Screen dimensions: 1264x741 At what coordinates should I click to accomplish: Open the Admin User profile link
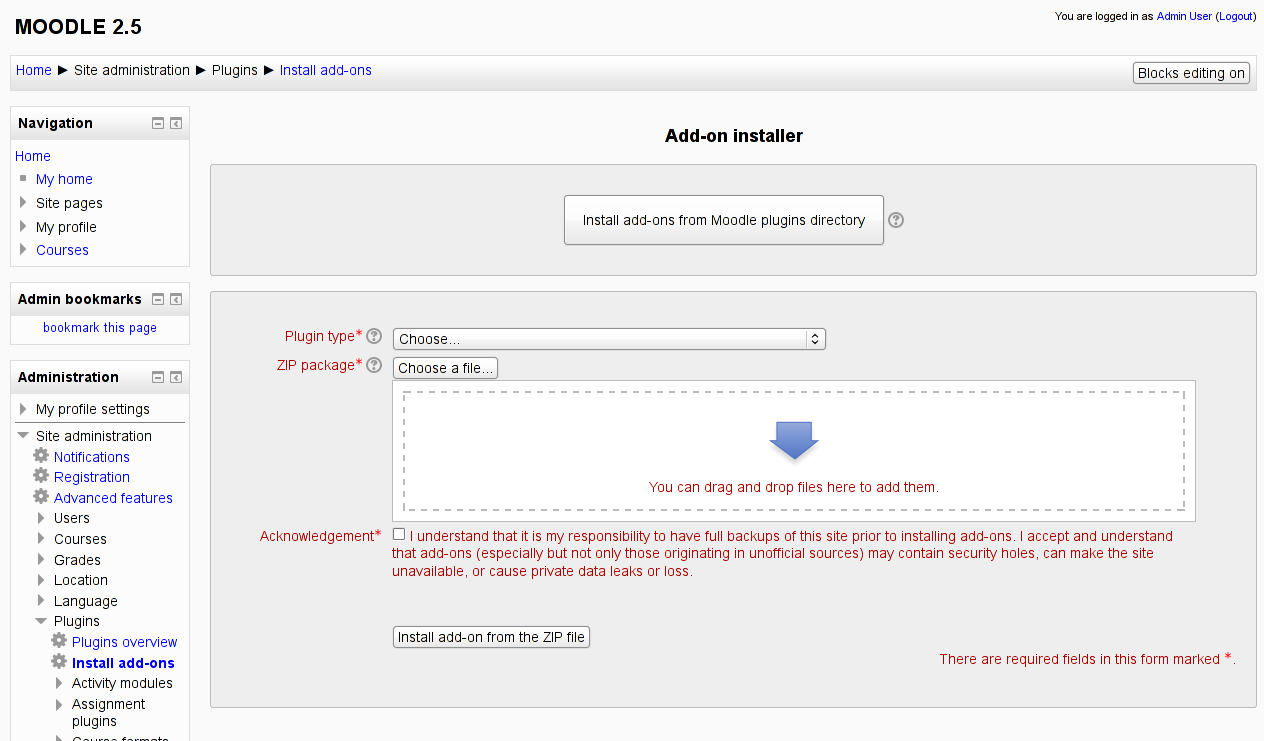click(x=1184, y=16)
